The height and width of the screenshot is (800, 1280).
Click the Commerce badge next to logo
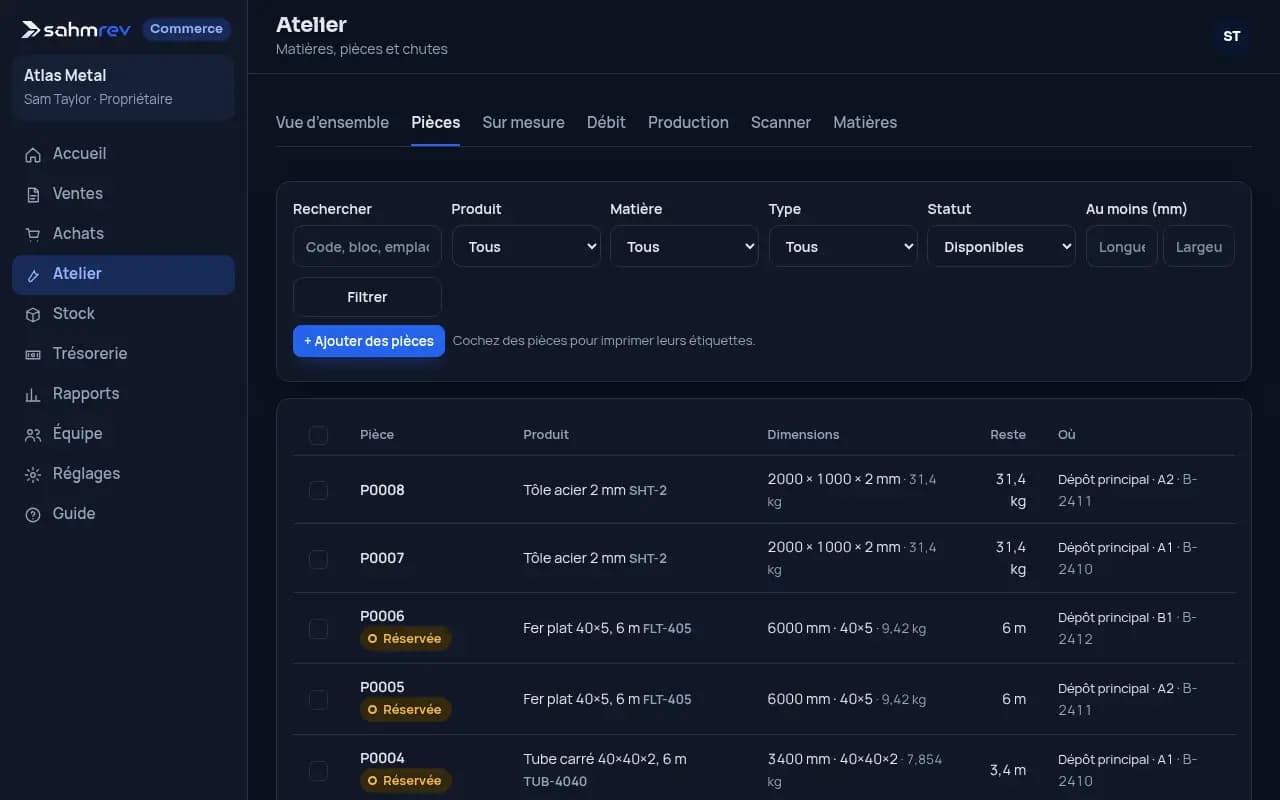tap(186, 29)
